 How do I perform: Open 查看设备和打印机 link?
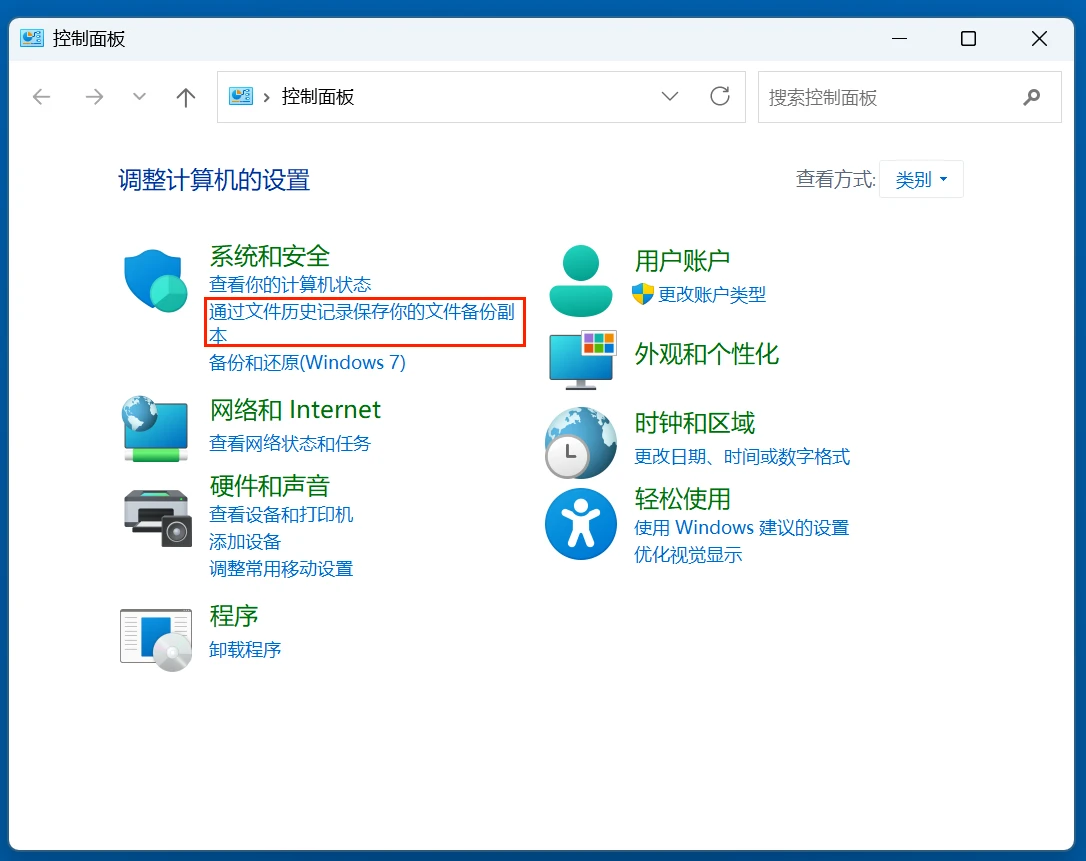[281, 515]
